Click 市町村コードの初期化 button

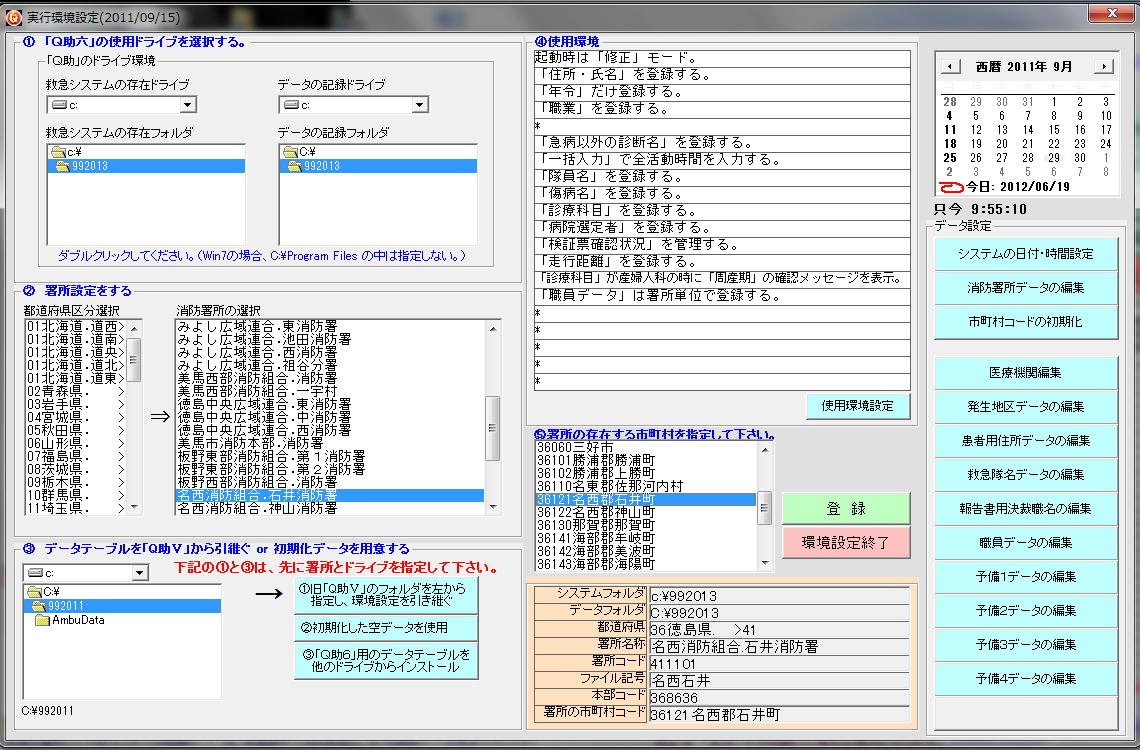click(1025, 322)
